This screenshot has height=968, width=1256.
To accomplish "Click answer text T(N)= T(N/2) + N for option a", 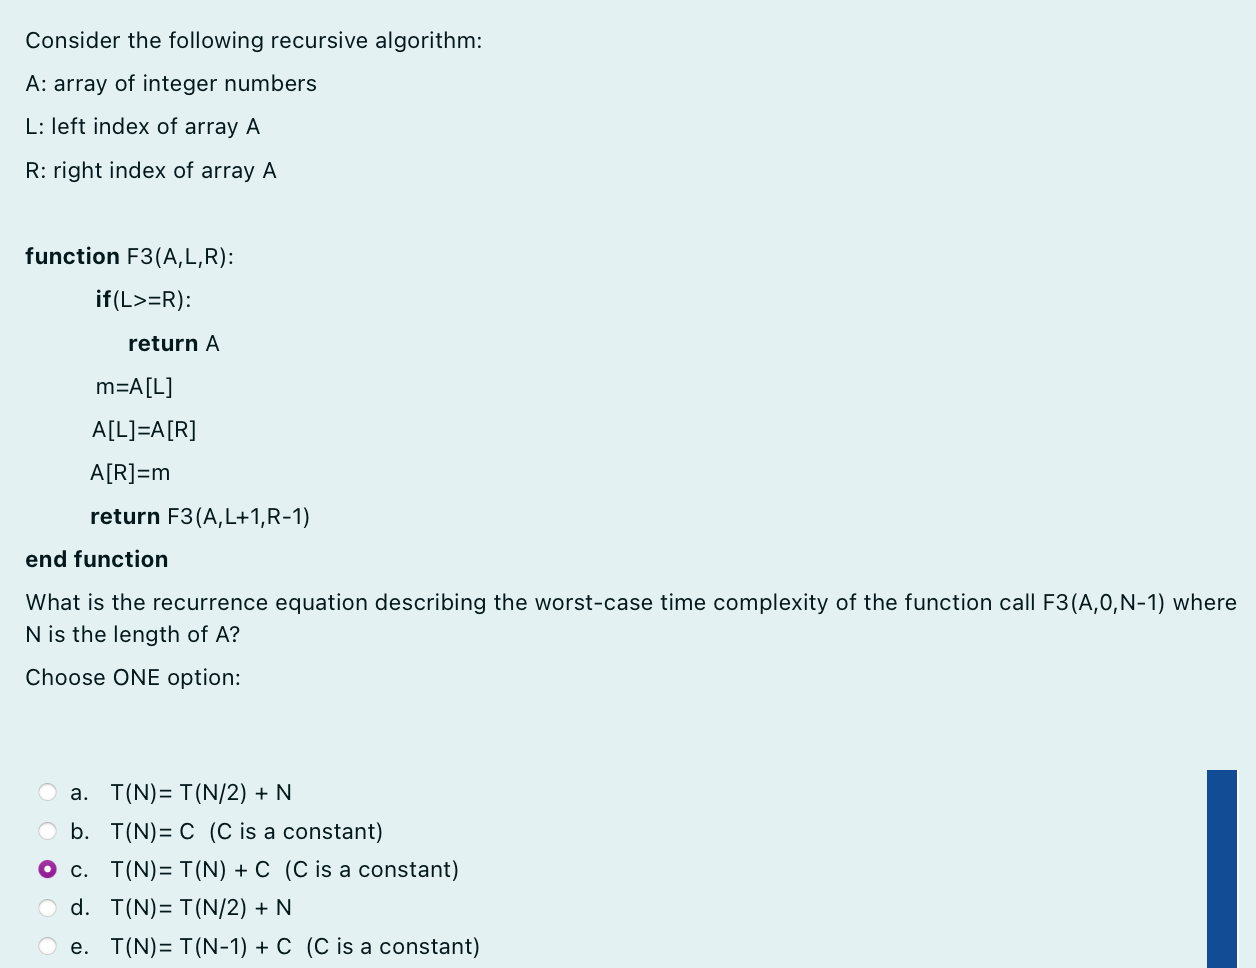I will click(202, 792).
